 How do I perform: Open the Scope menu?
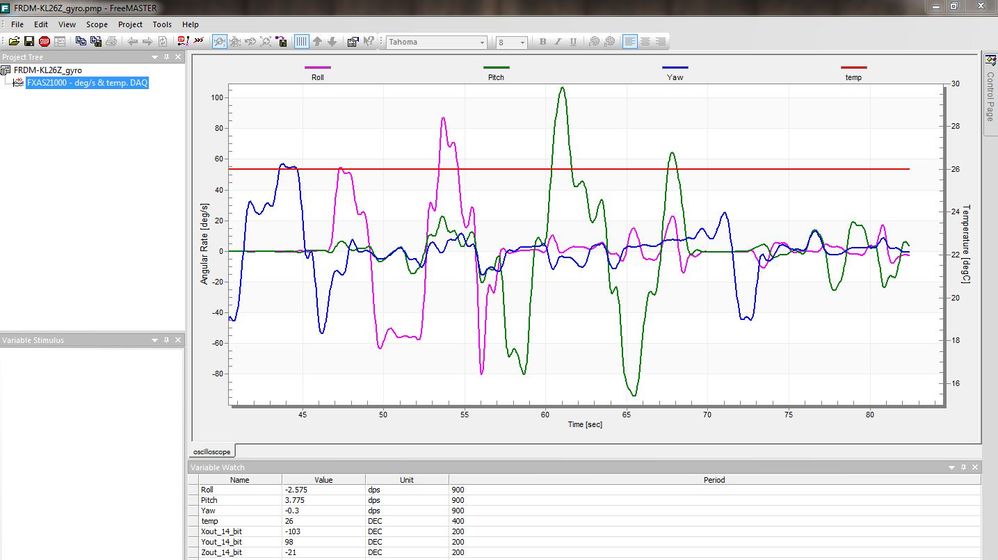pos(97,24)
